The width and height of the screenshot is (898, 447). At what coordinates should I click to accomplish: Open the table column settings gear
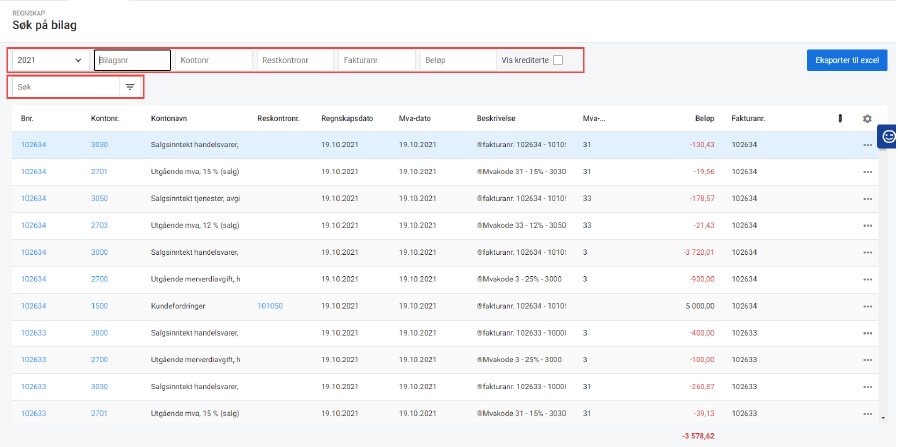[x=867, y=119]
